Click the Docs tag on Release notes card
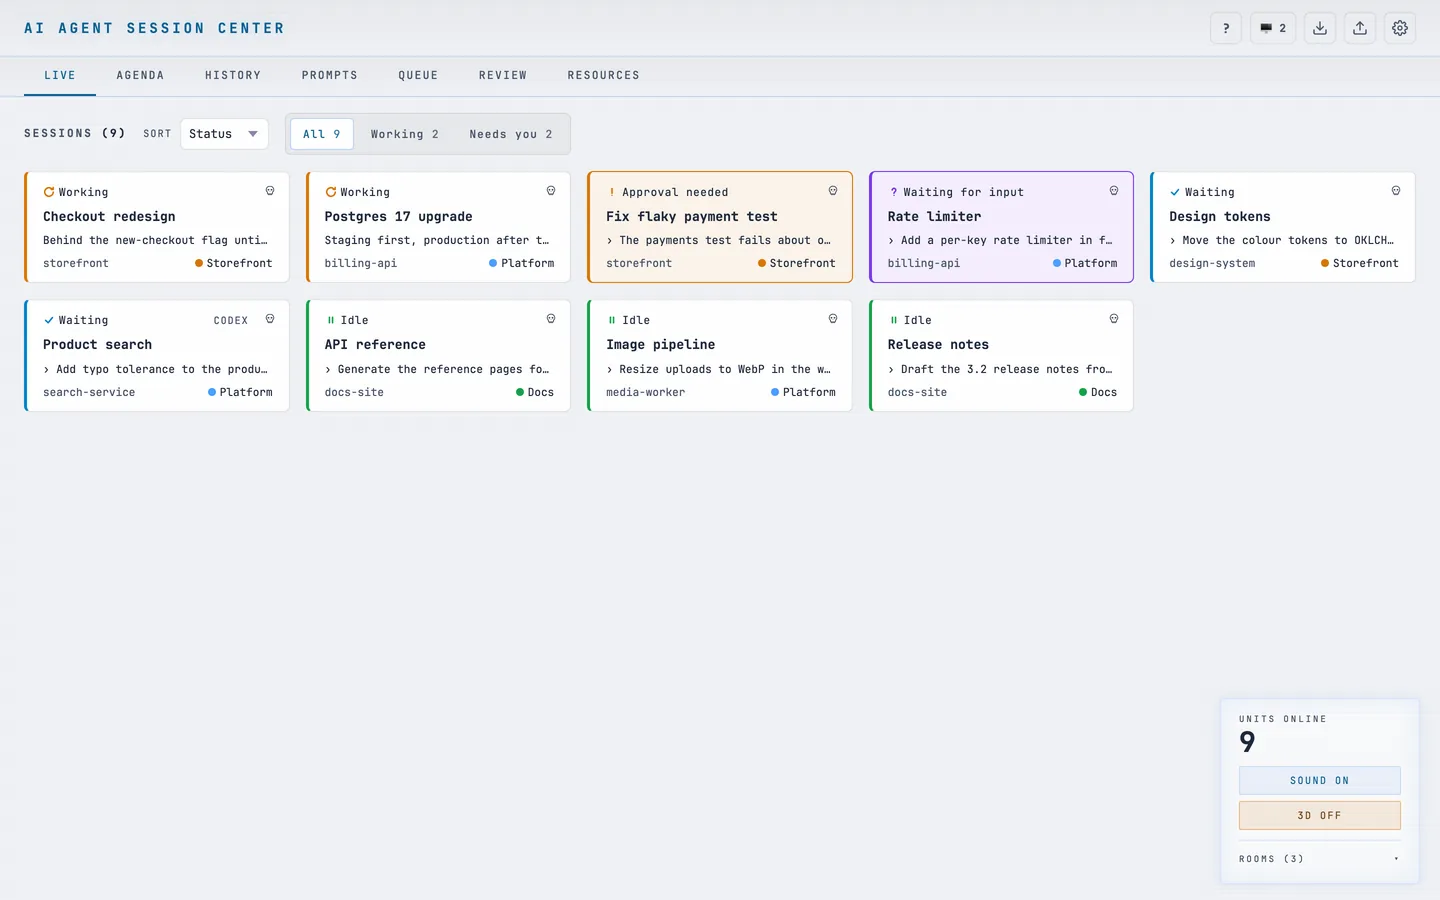The height and width of the screenshot is (900, 1440). pos(1098,392)
